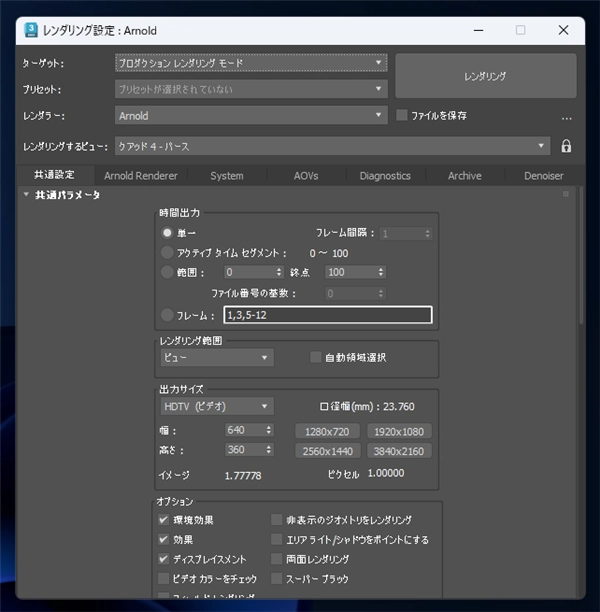
Task: Set output size to 3840x2160 preset
Action: tap(399, 451)
